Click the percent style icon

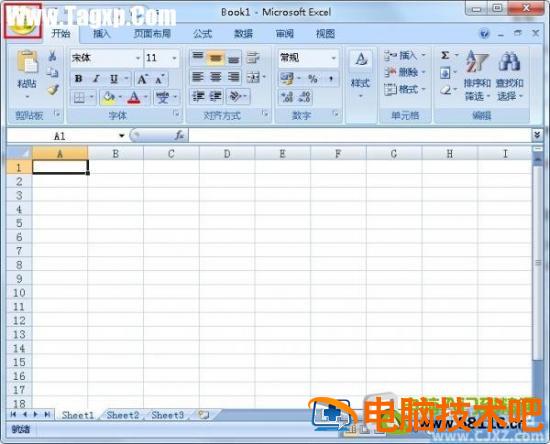(313, 78)
